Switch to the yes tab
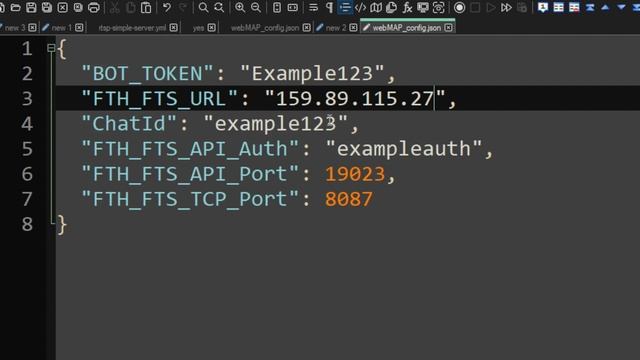640x360 pixels. point(198,28)
